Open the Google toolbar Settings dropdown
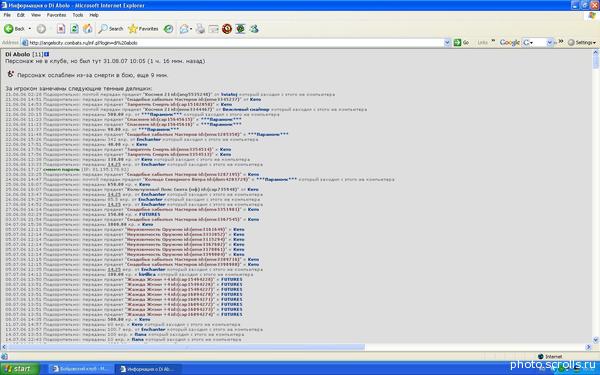This screenshot has height=375, width=600. click(x=582, y=42)
